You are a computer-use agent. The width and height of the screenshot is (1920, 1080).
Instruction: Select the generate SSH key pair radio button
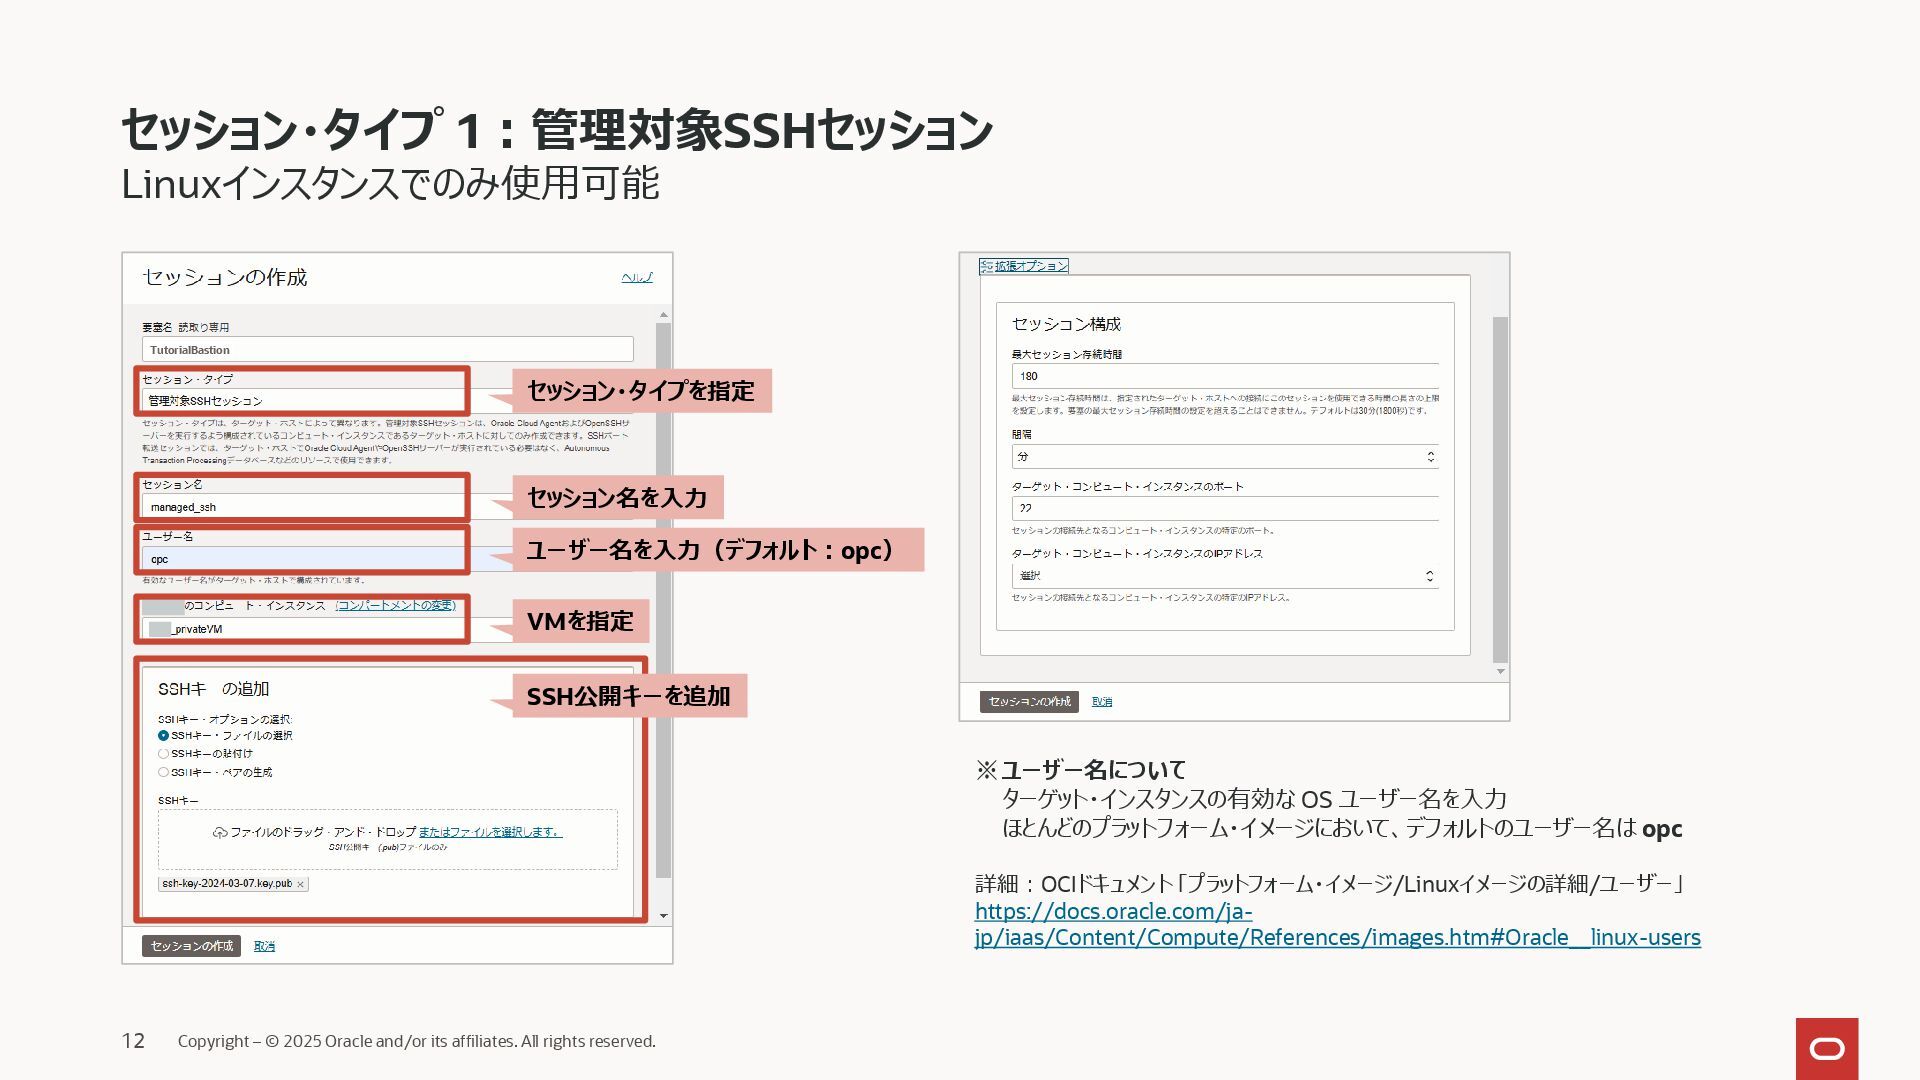(x=163, y=772)
